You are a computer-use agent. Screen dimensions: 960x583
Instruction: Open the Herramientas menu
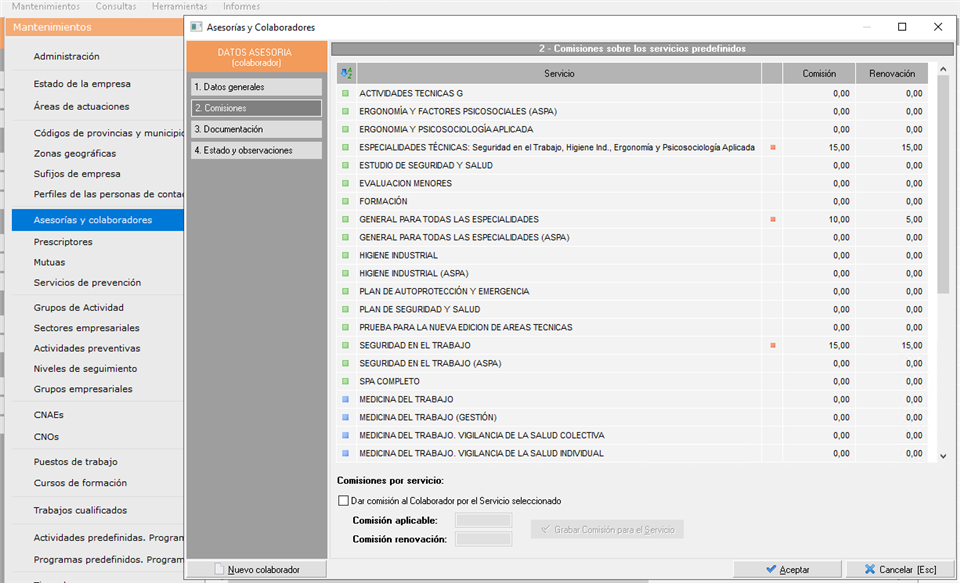(x=179, y=6)
